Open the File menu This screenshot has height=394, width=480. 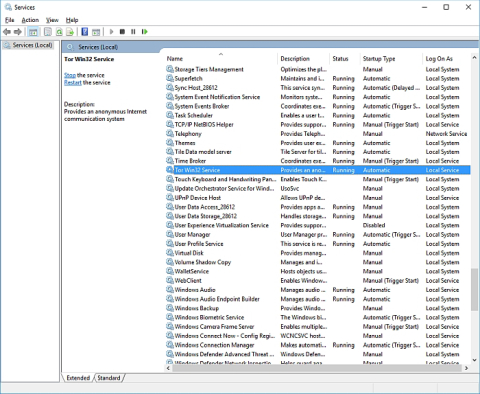10,20
